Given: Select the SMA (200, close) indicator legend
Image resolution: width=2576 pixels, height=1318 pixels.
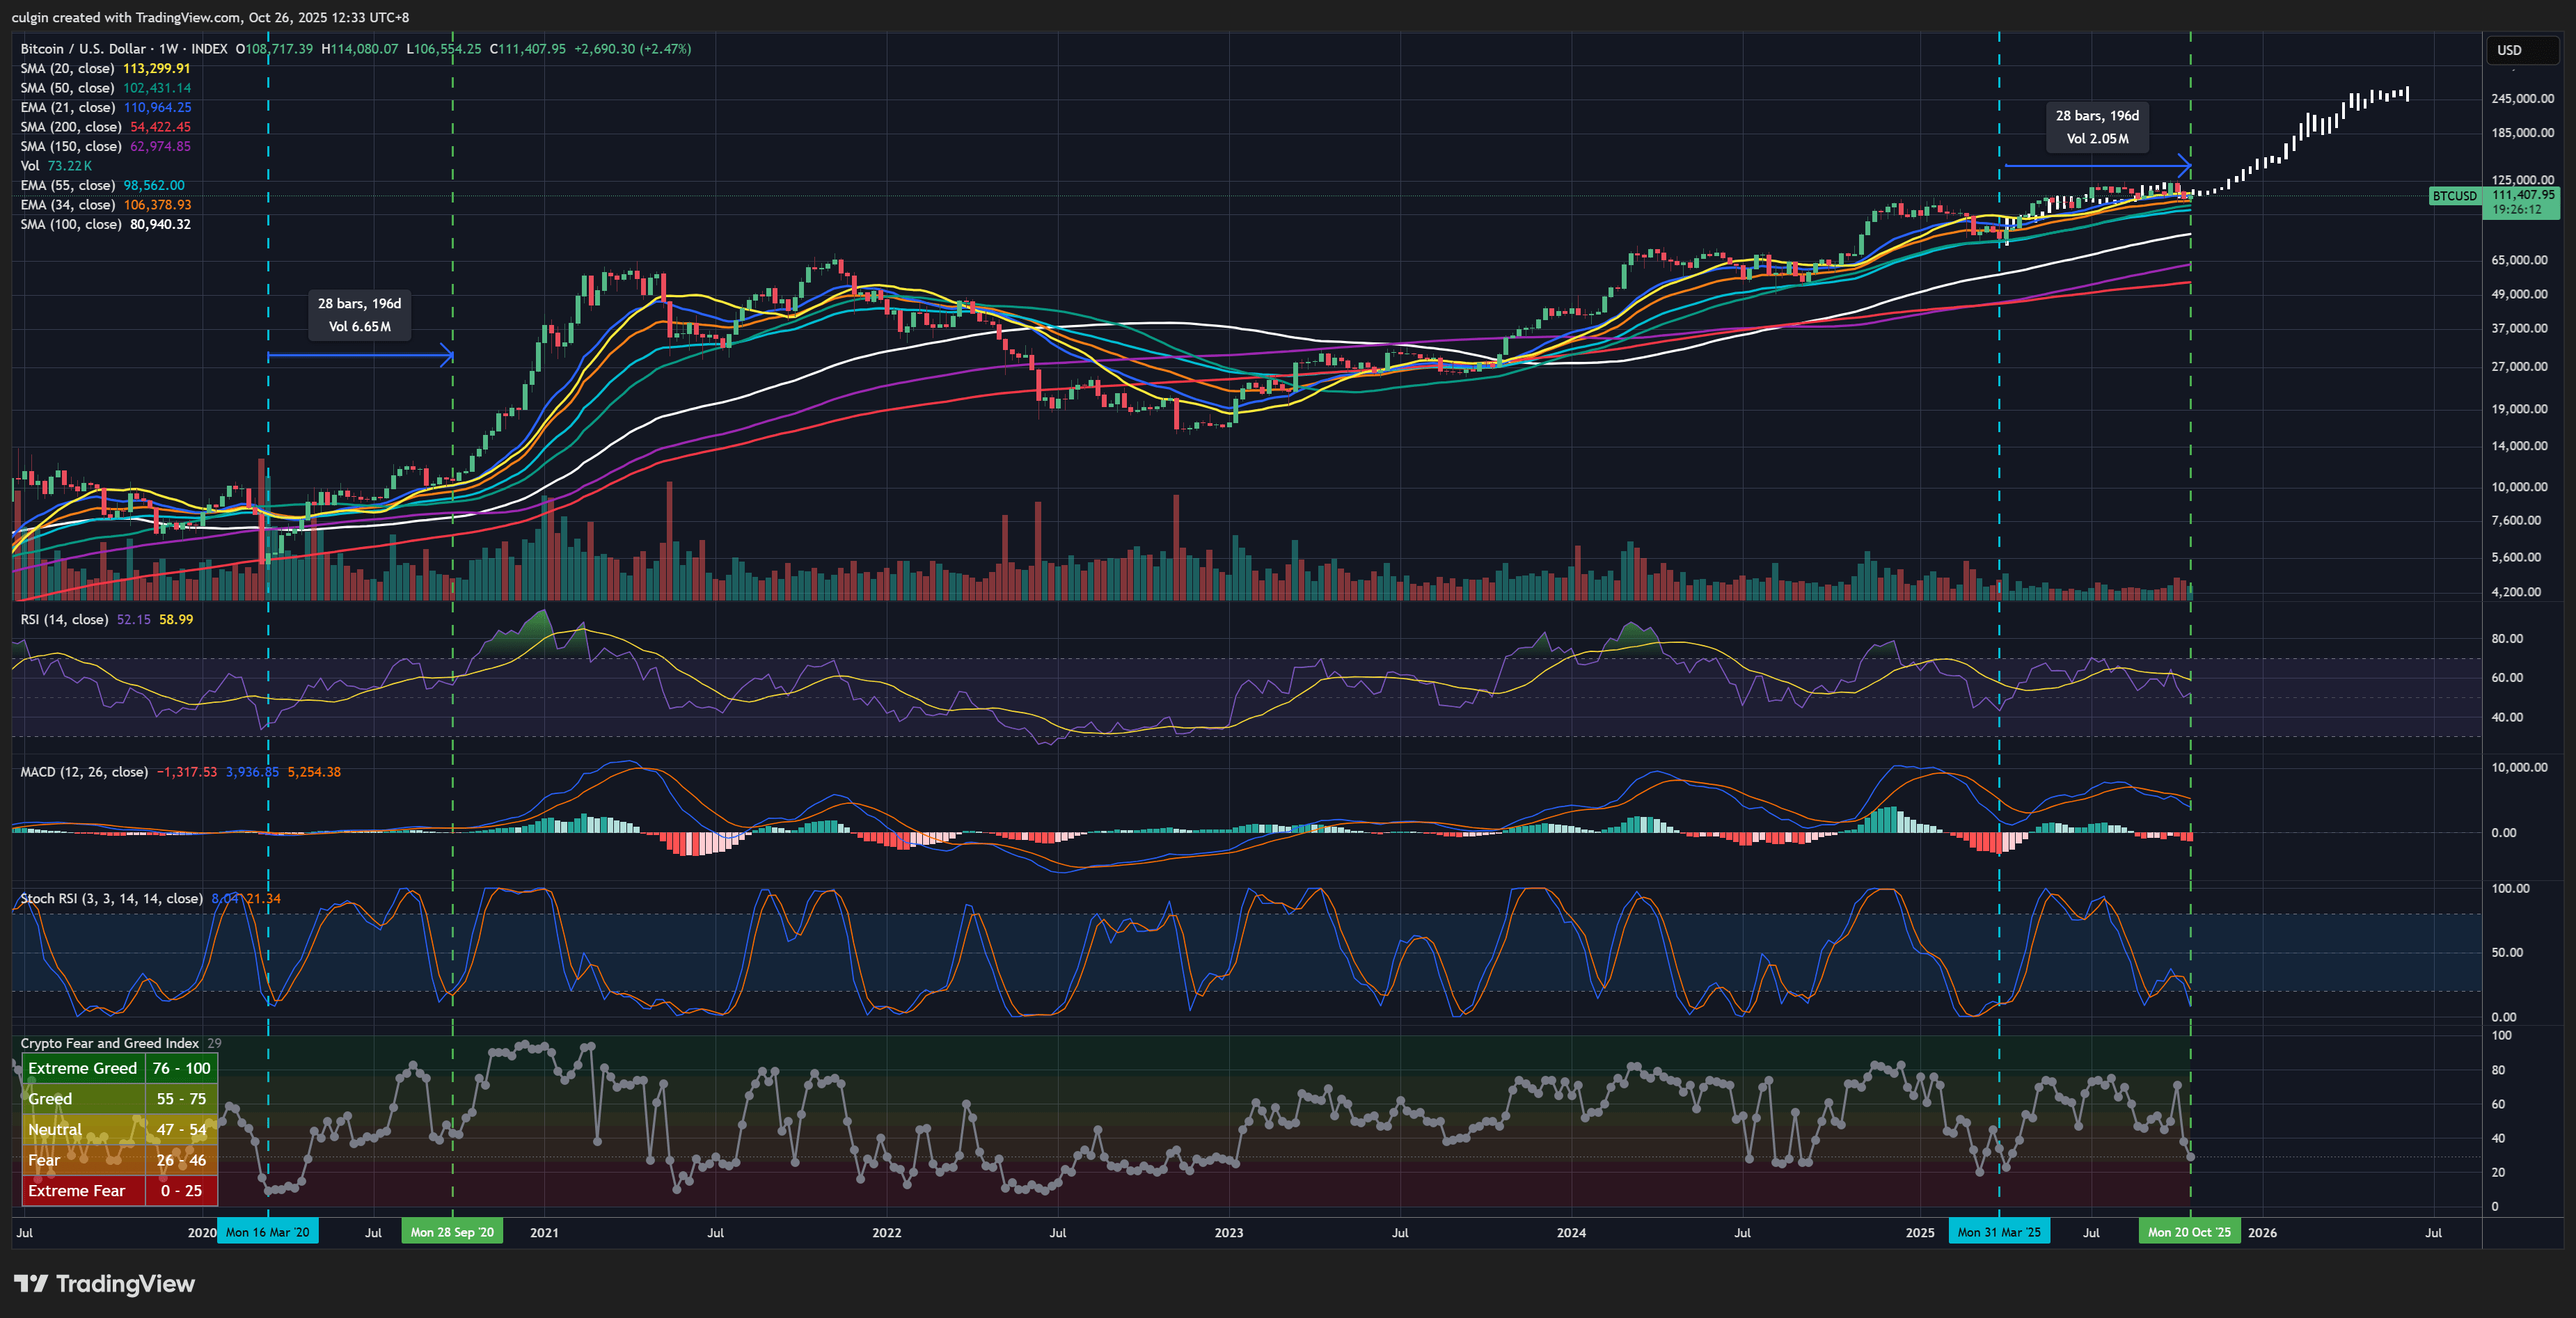Looking at the screenshot, I should click(70, 127).
